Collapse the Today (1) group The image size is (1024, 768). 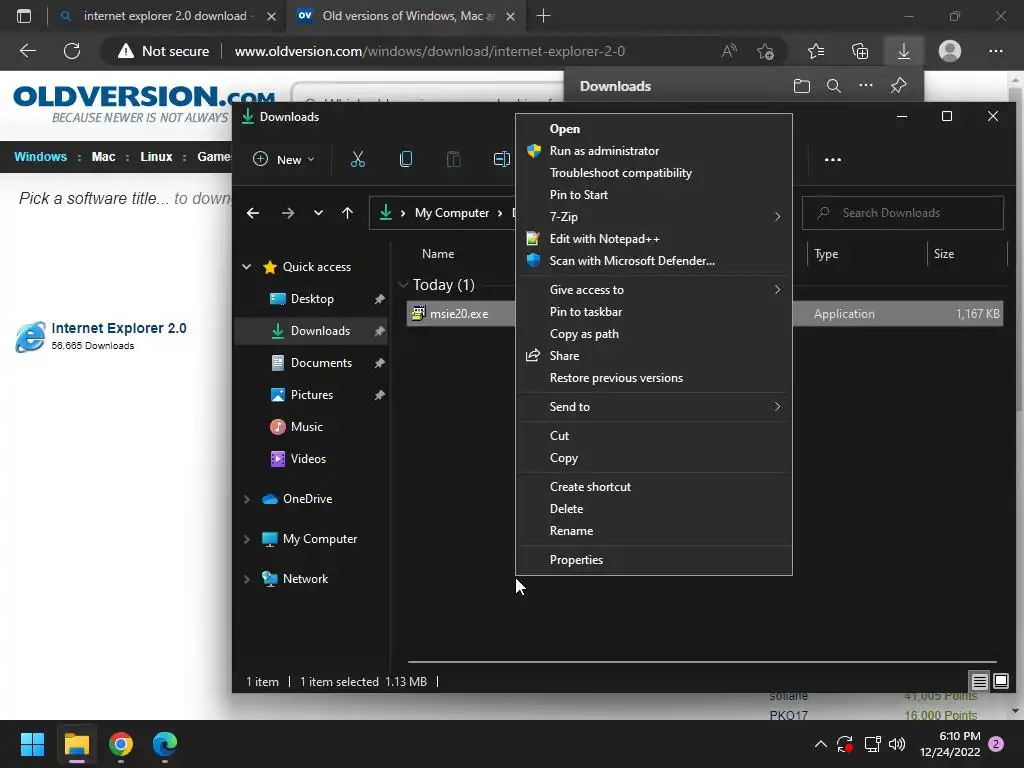tap(403, 285)
